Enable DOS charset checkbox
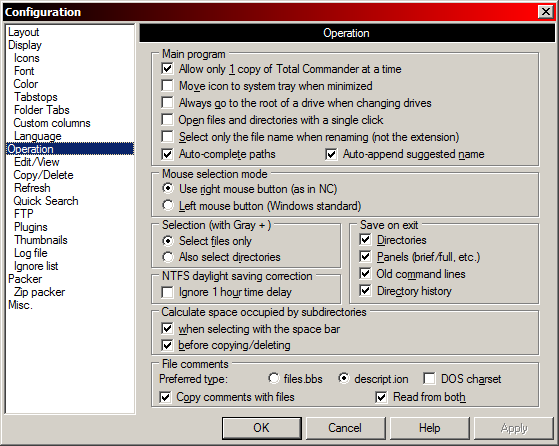This screenshot has height=446, width=559. [x=429, y=378]
